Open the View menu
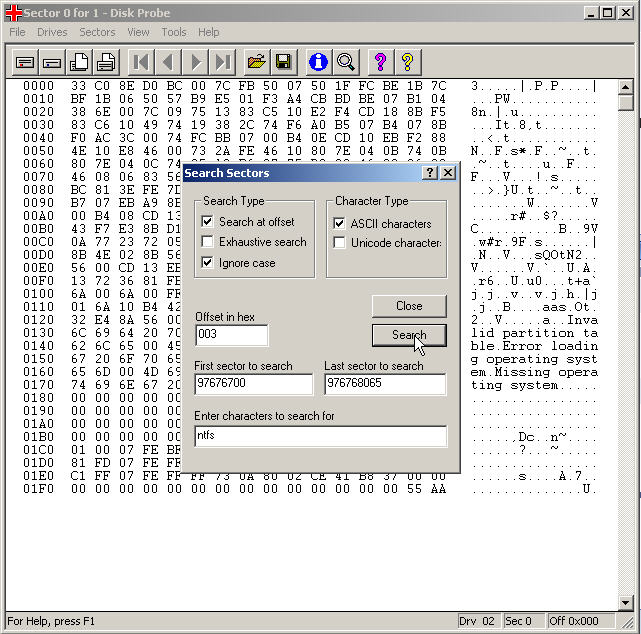The height and width of the screenshot is (634, 641). tap(138, 32)
